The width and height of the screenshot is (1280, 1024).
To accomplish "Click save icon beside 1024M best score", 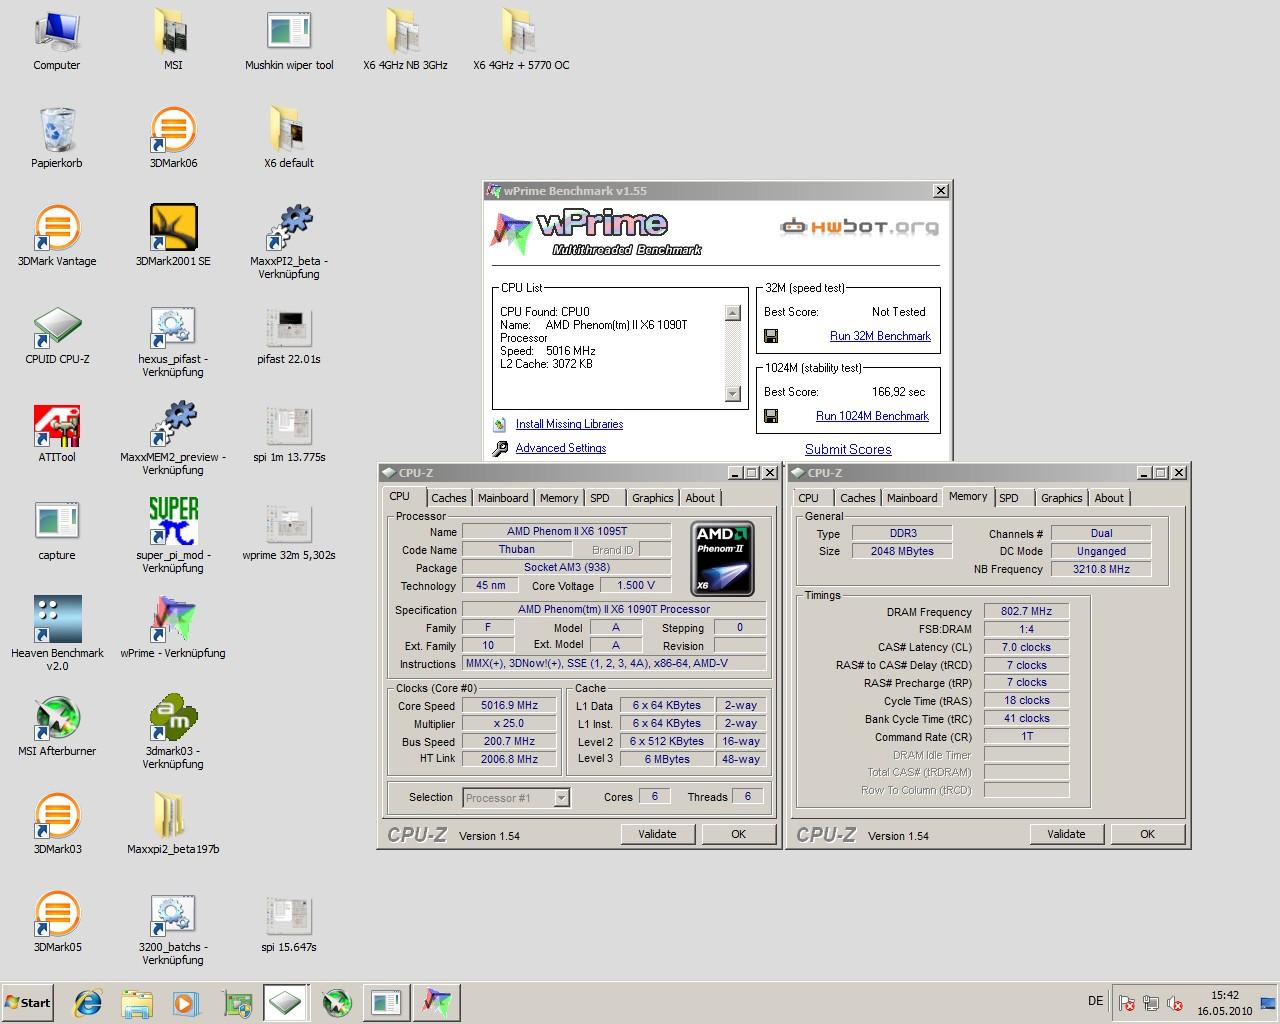I will (x=771, y=416).
